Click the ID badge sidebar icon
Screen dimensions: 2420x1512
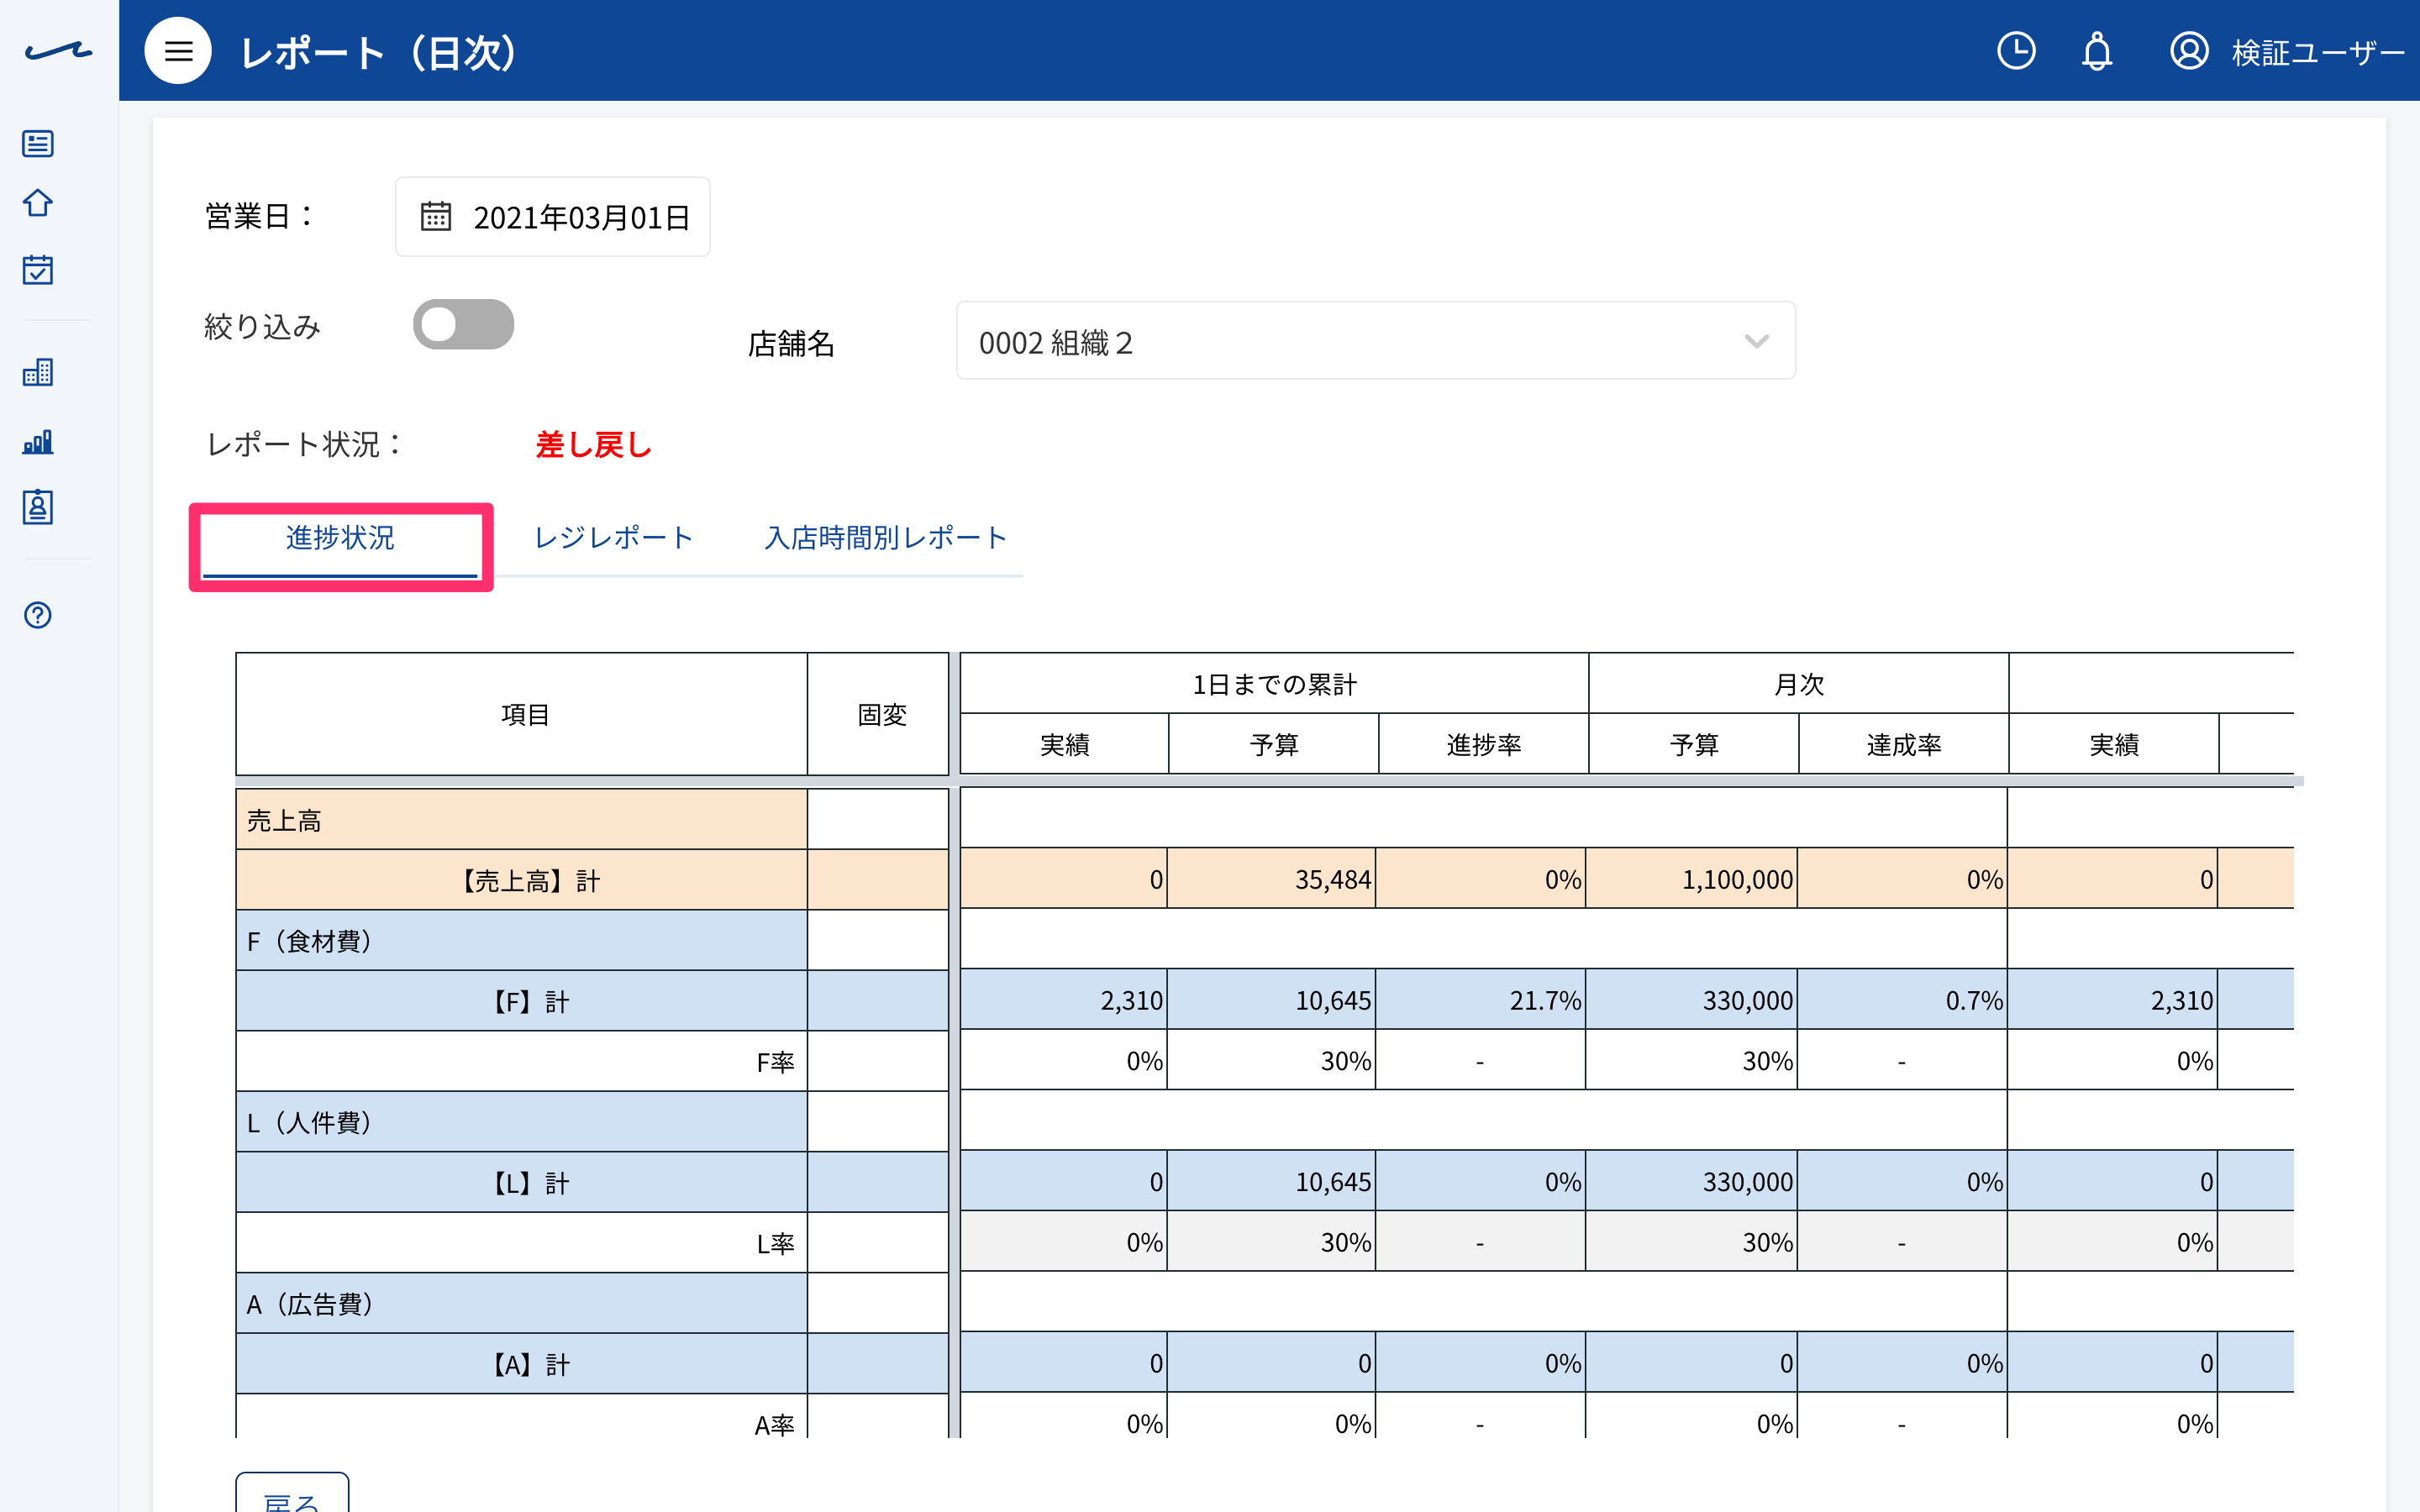coord(38,507)
